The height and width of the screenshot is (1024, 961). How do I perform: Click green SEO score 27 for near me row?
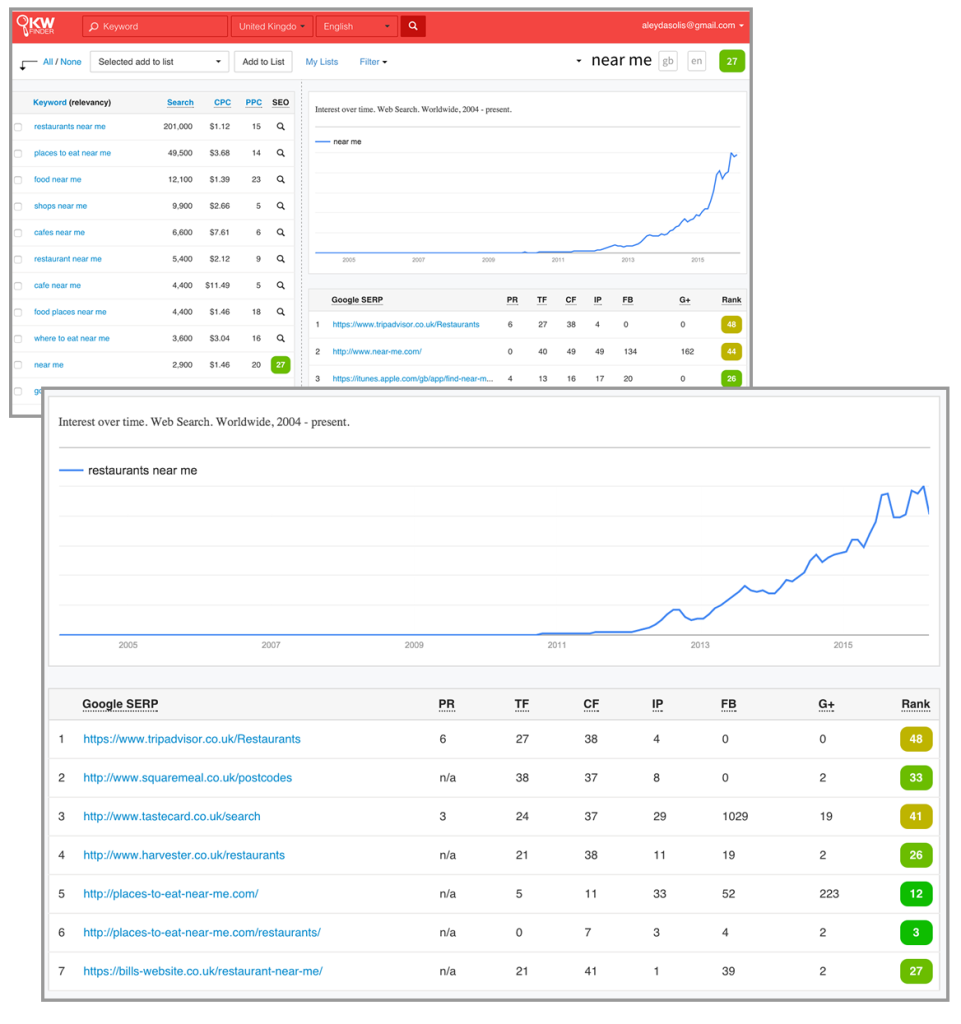[x=281, y=365]
